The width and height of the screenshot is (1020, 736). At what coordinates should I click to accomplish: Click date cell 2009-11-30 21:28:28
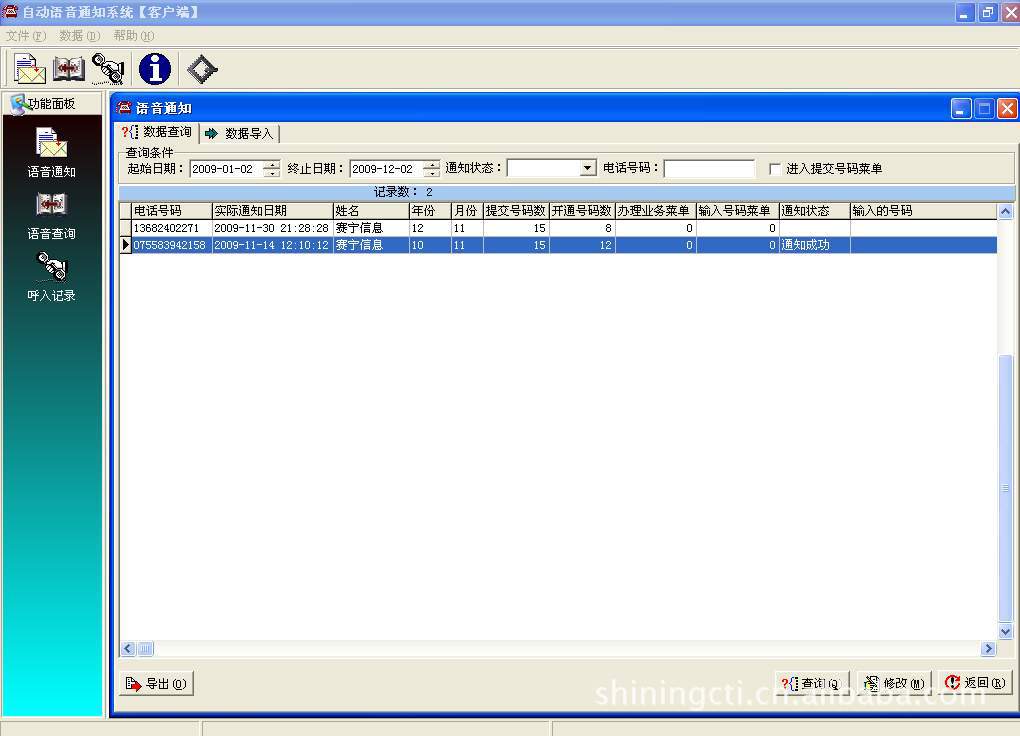point(271,228)
